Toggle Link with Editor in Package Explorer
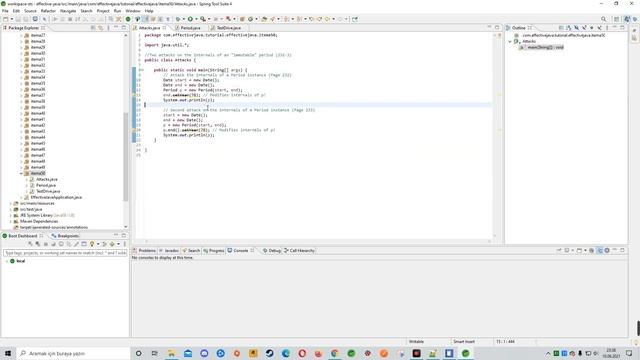The width and height of the screenshot is (640, 360). coord(100,28)
